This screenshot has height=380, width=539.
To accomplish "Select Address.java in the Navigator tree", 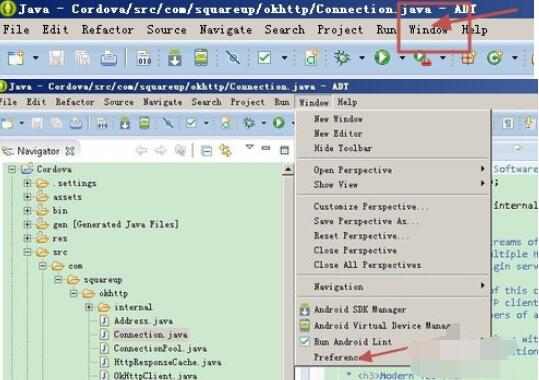I will coord(143,321).
